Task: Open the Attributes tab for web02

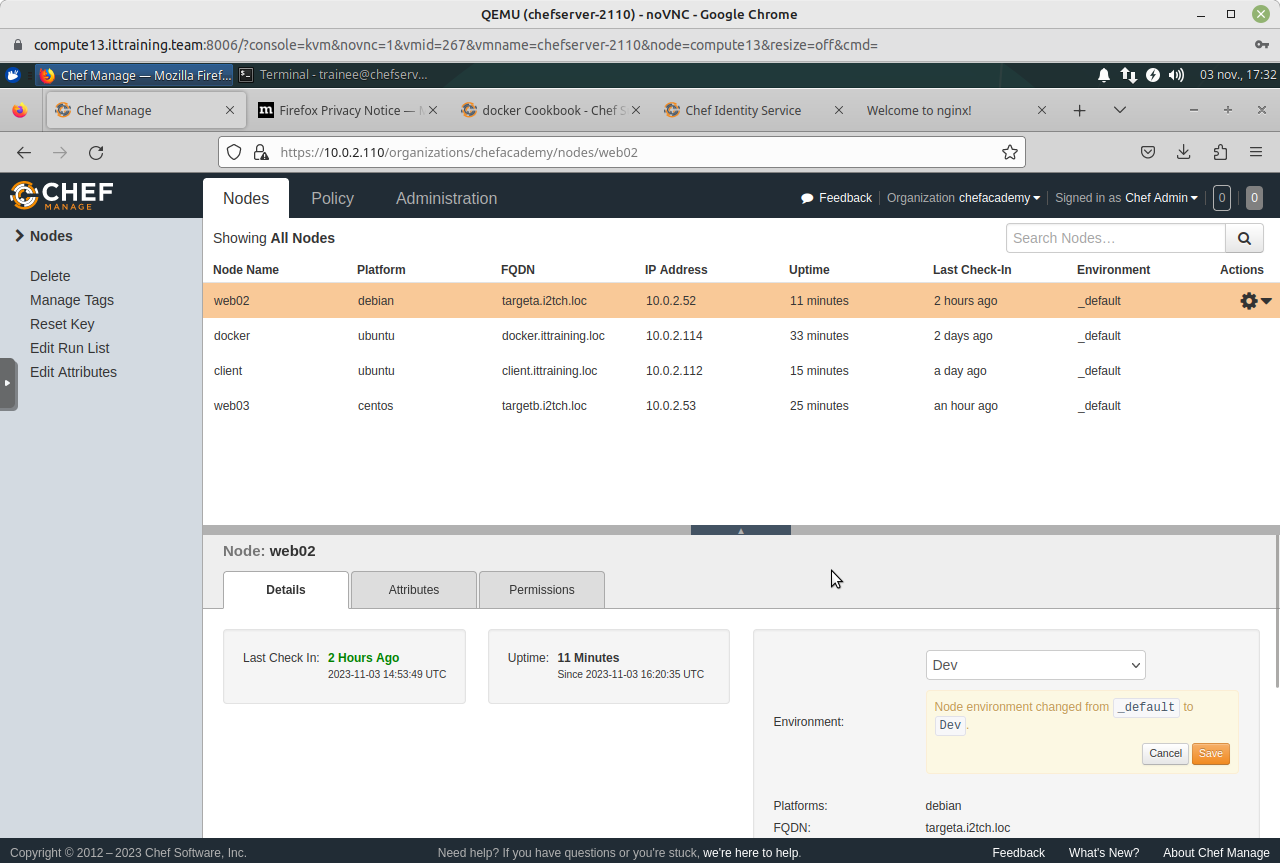Action: coord(414,590)
